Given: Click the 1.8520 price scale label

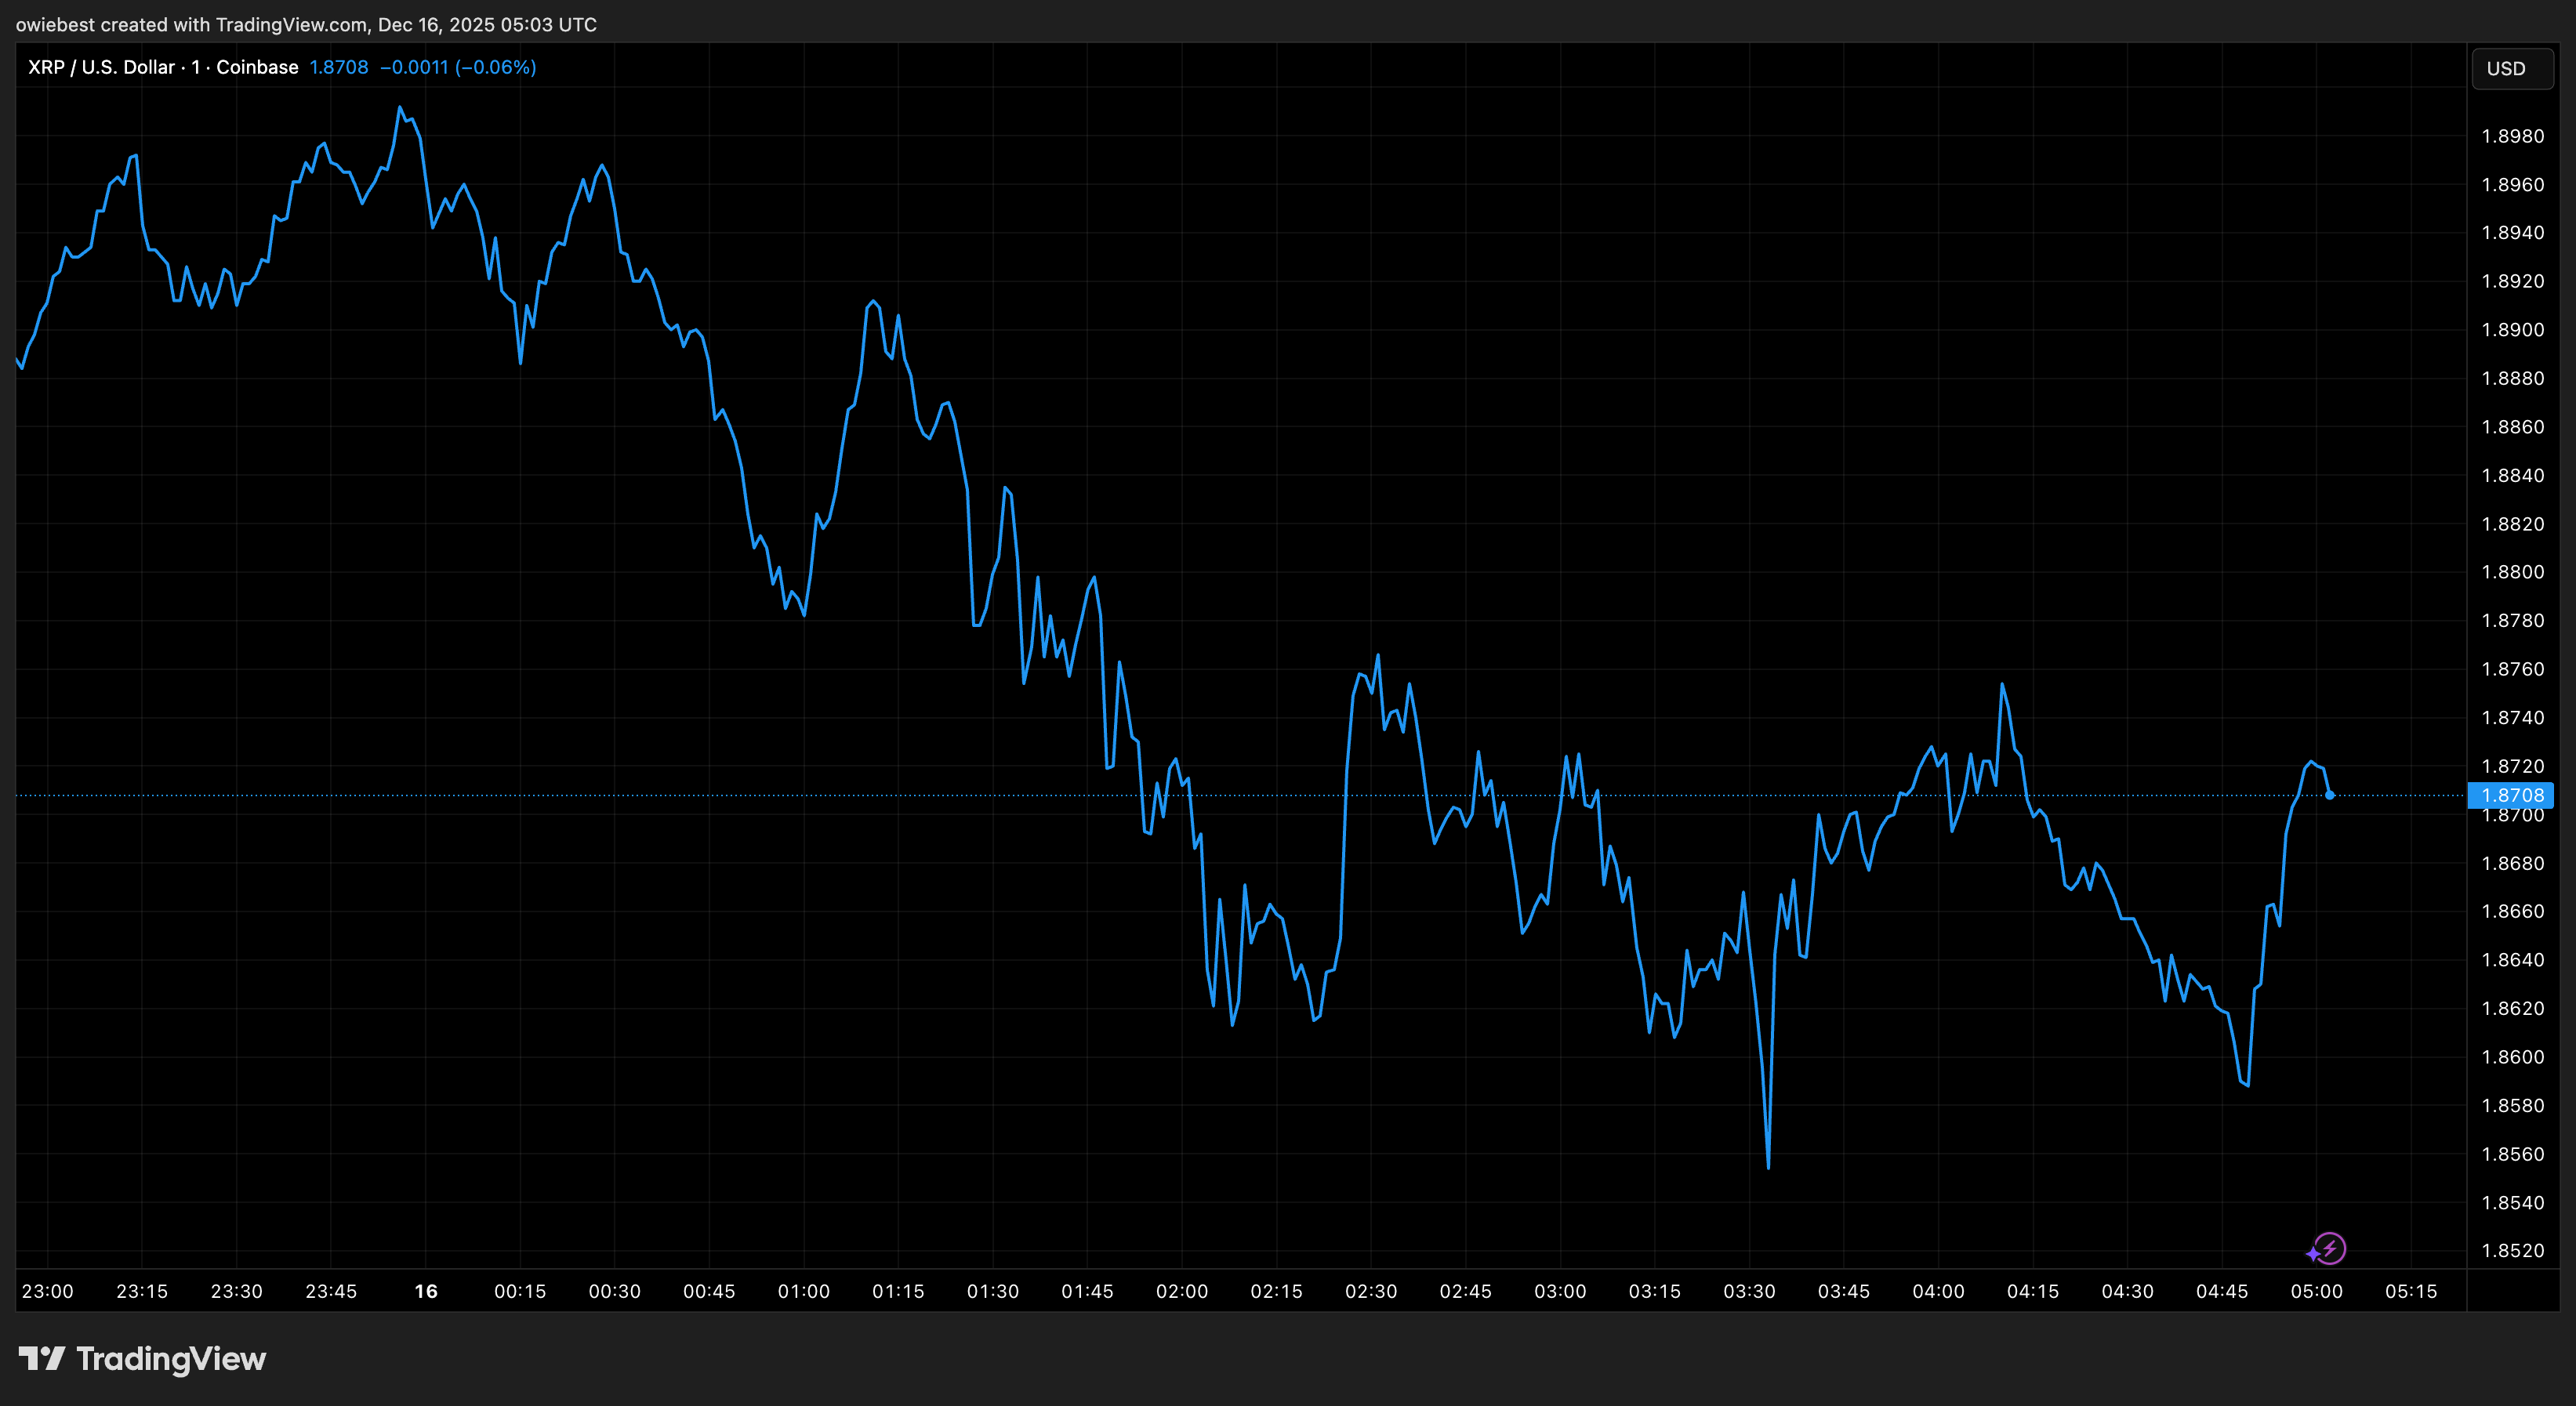Looking at the screenshot, I should click(2512, 1250).
